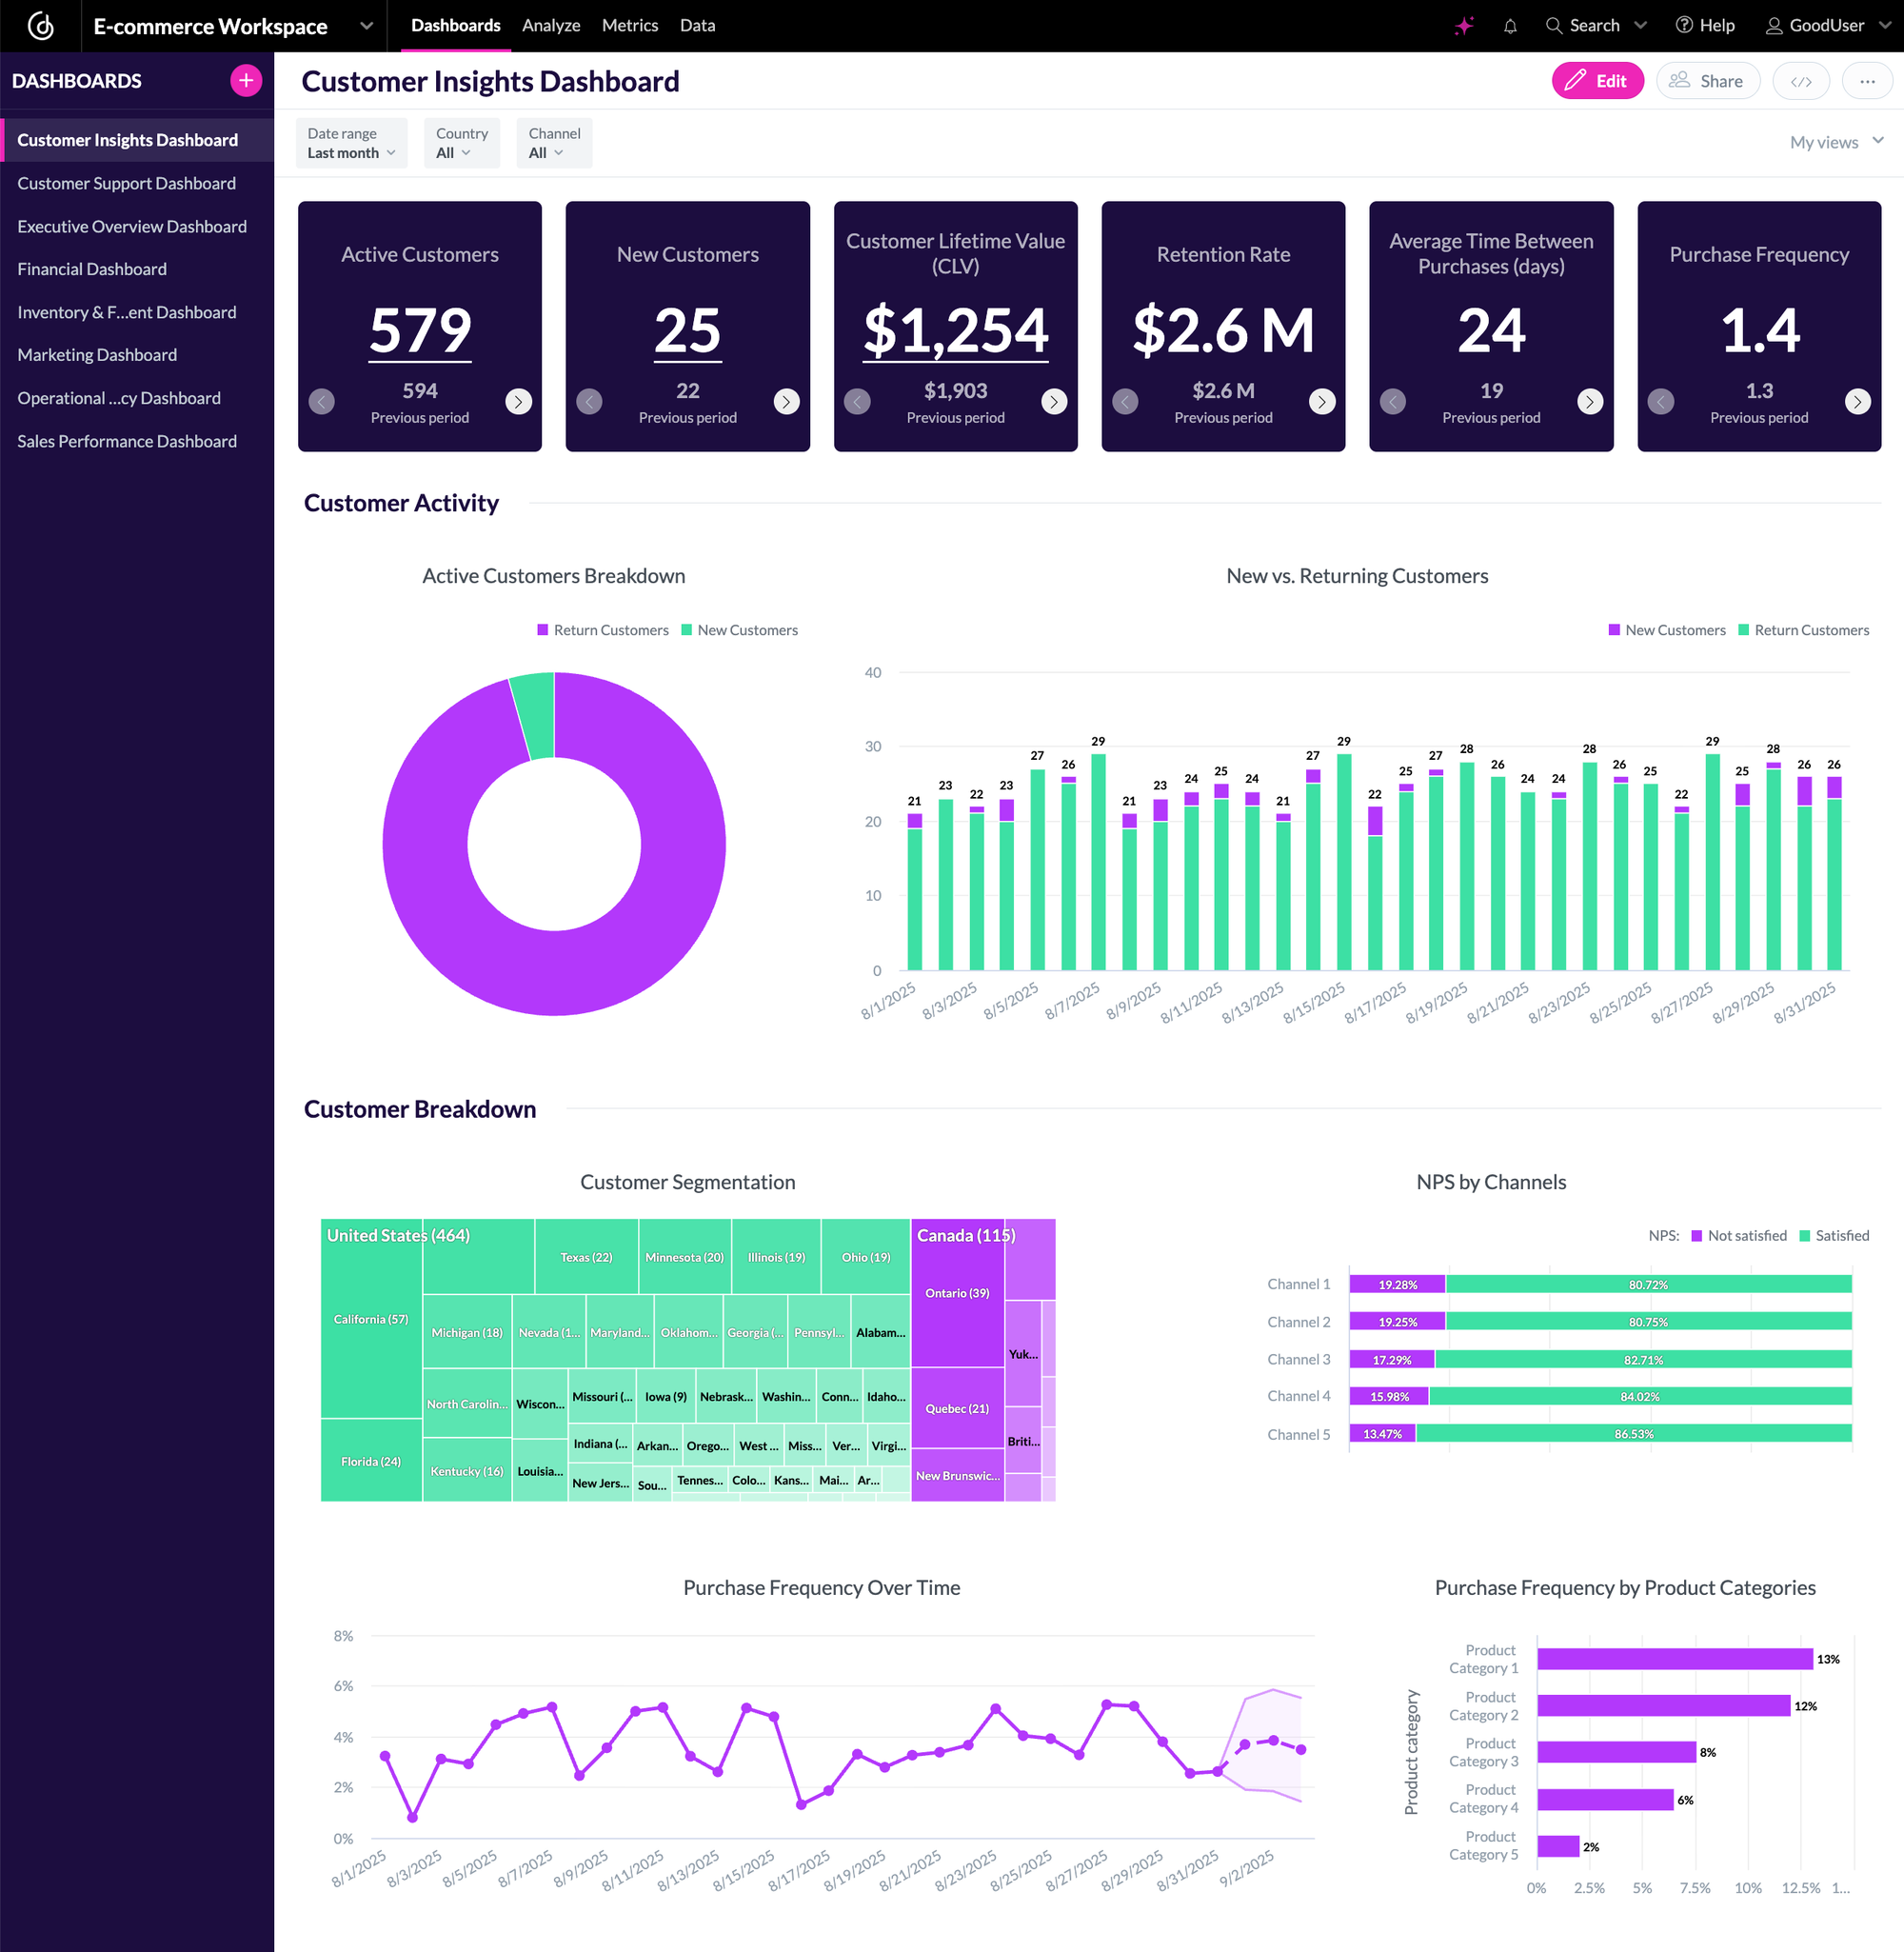Click the AI assistant sparkle icon

pos(1464,25)
